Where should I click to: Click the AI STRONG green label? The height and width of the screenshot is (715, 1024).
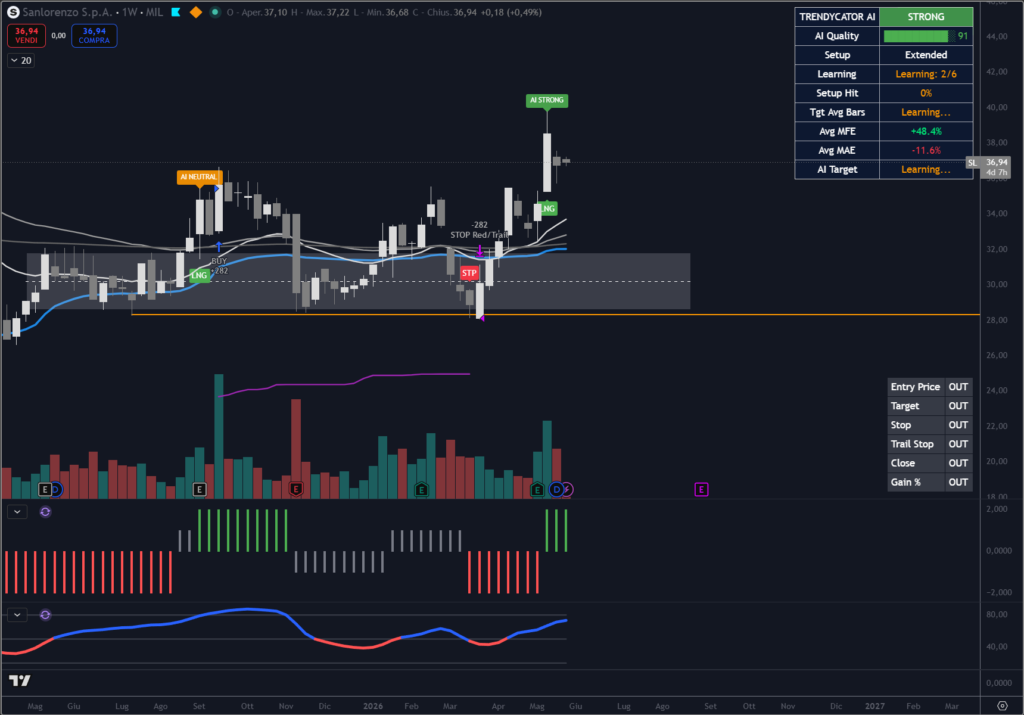coord(547,100)
